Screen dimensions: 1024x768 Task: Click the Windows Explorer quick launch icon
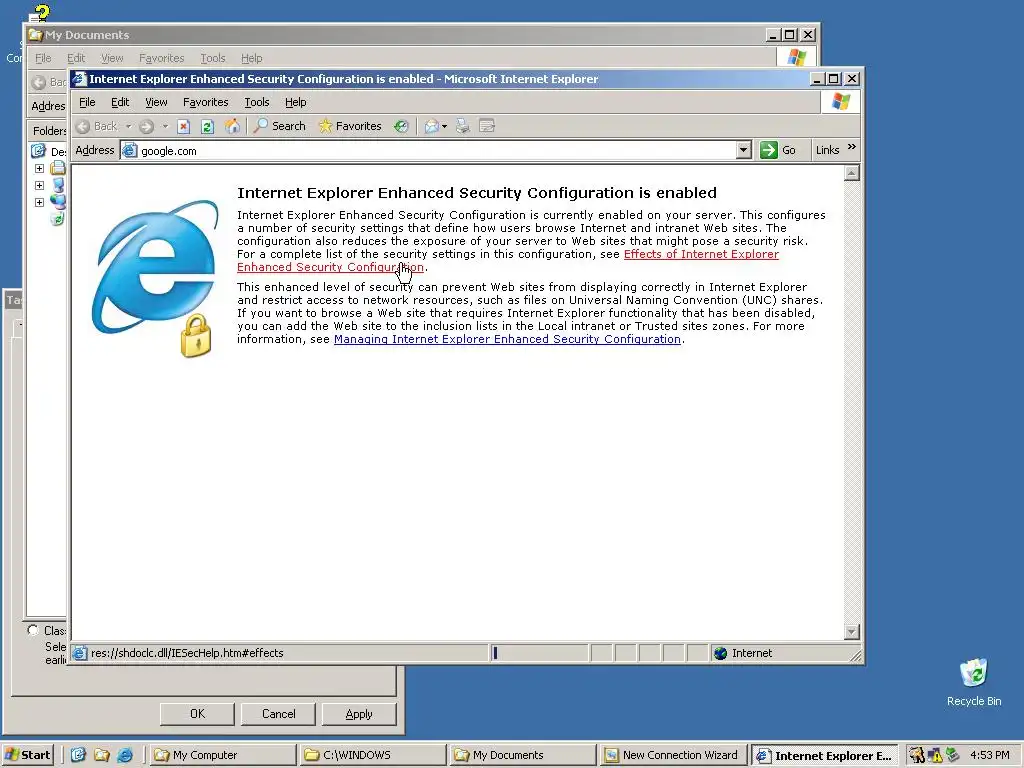102,755
